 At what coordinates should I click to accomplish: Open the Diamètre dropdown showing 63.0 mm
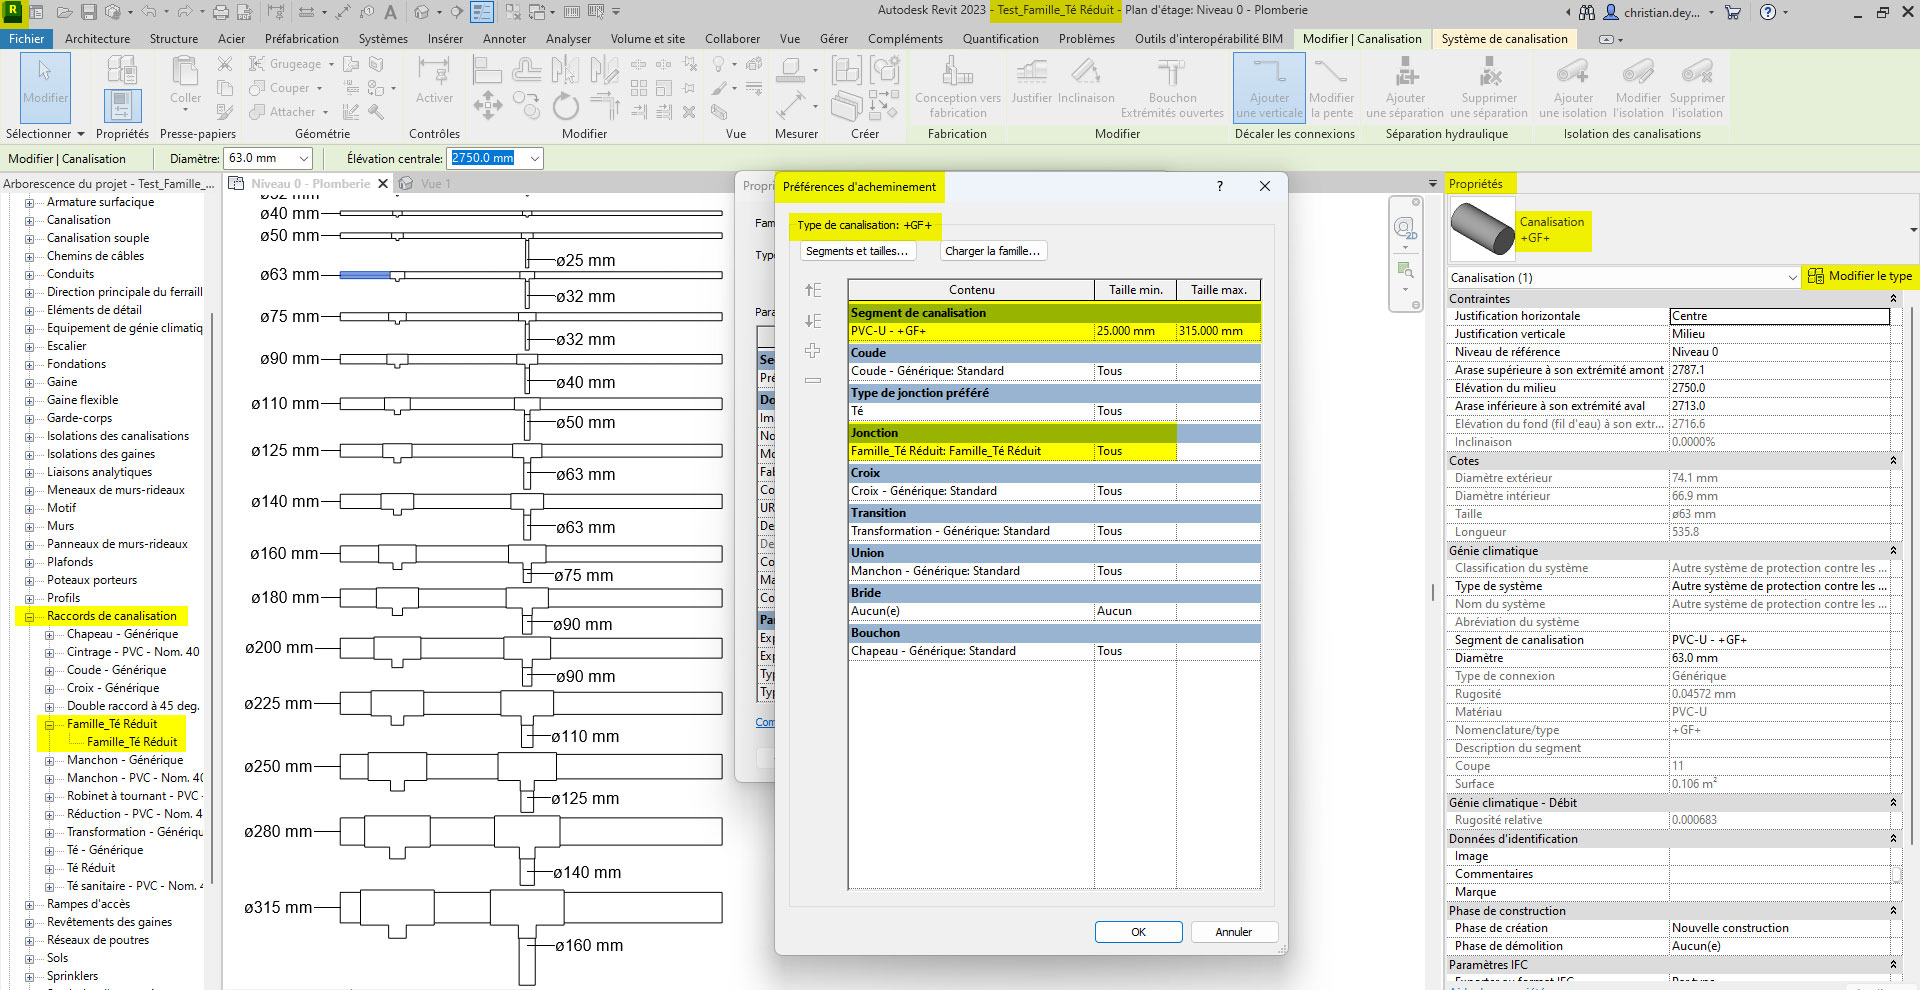coord(304,158)
